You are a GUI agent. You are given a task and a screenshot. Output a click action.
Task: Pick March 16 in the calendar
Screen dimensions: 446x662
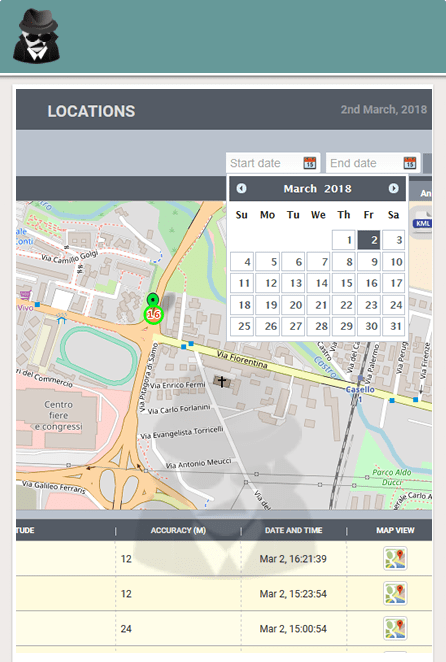point(369,283)
